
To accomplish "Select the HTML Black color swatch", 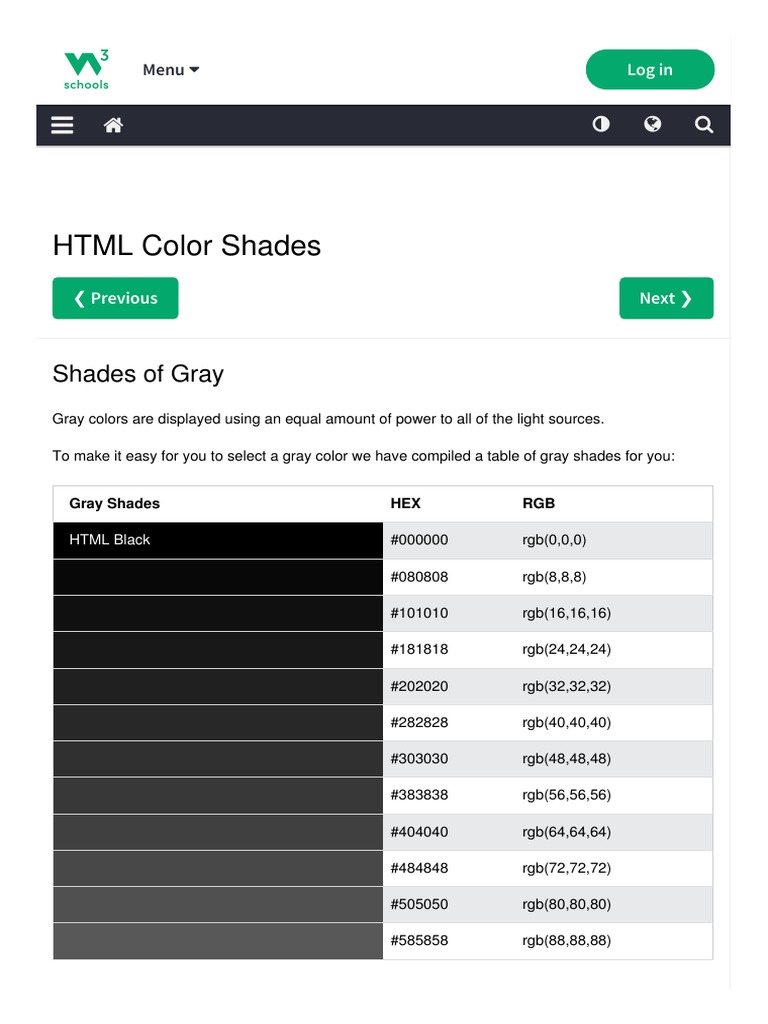I will point(218,540).
